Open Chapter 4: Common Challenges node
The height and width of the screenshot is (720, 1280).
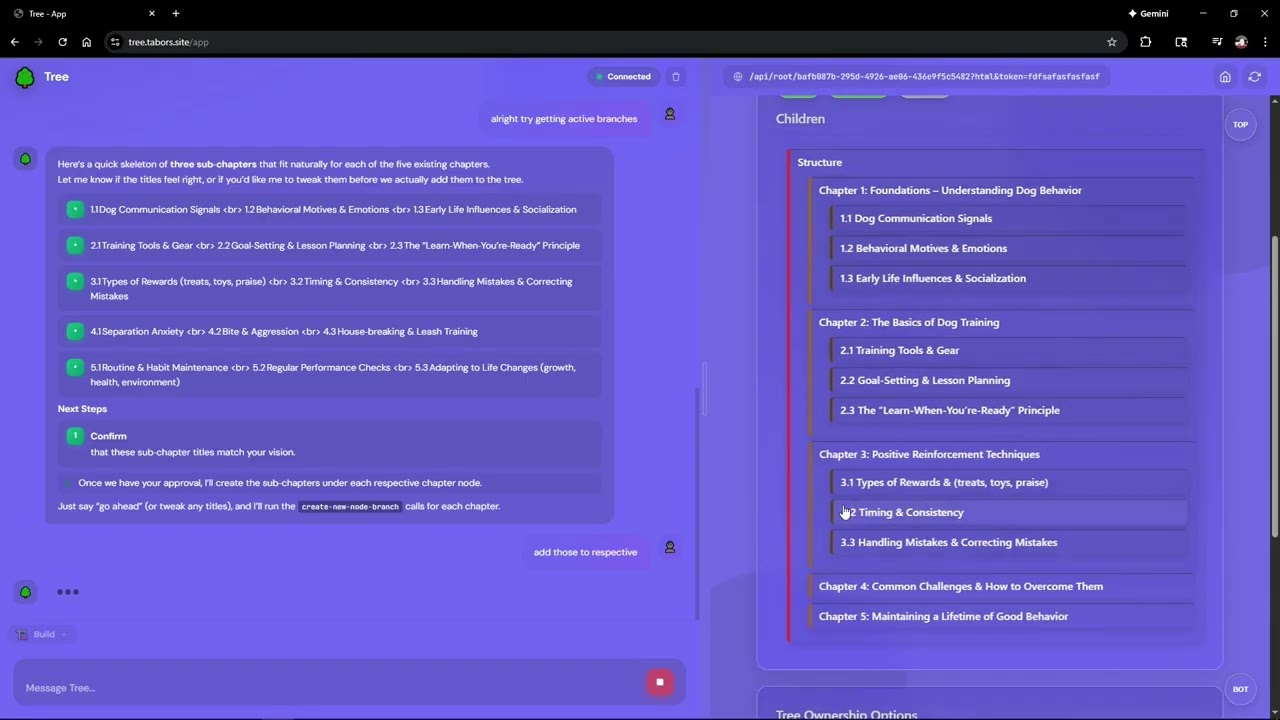tap(961, 586)
